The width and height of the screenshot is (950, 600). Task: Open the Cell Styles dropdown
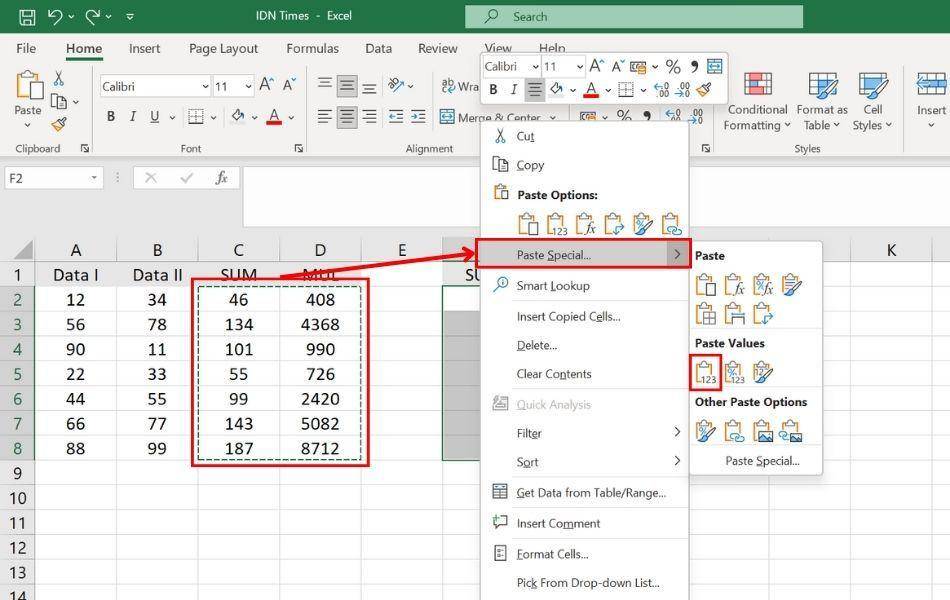pyautogui.click(x=872, y=101)
